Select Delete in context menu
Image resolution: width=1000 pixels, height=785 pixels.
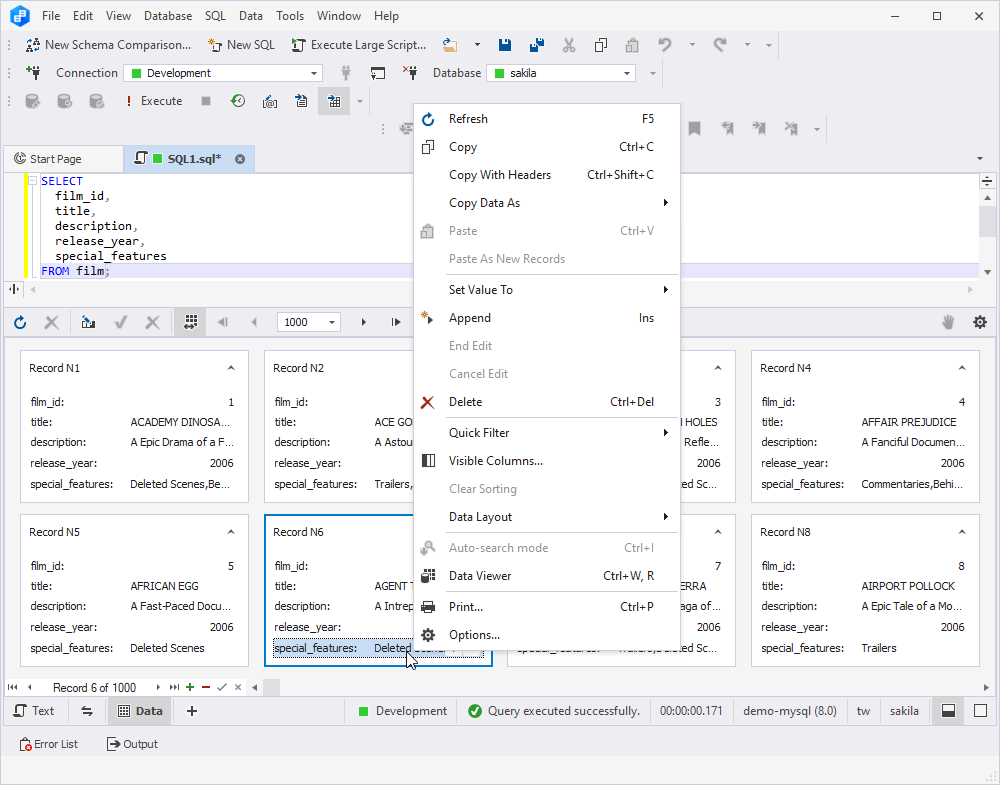[547, 402]
